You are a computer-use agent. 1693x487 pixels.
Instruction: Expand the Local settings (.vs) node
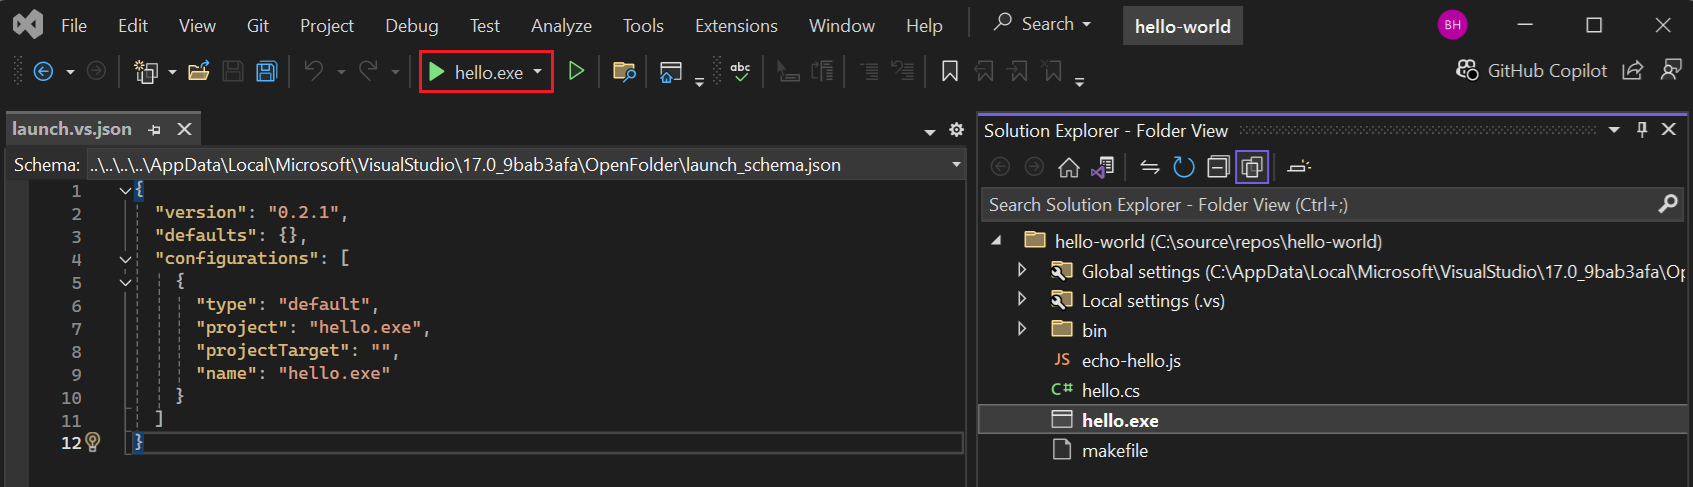pyautogui.click(x=1021, y=299)
